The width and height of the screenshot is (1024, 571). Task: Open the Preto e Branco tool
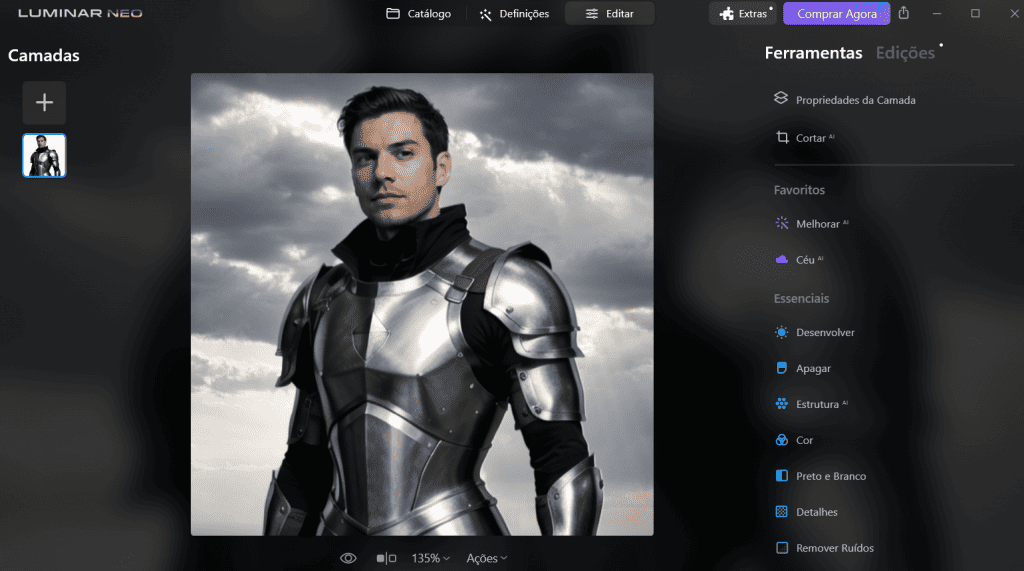[830, 476]
